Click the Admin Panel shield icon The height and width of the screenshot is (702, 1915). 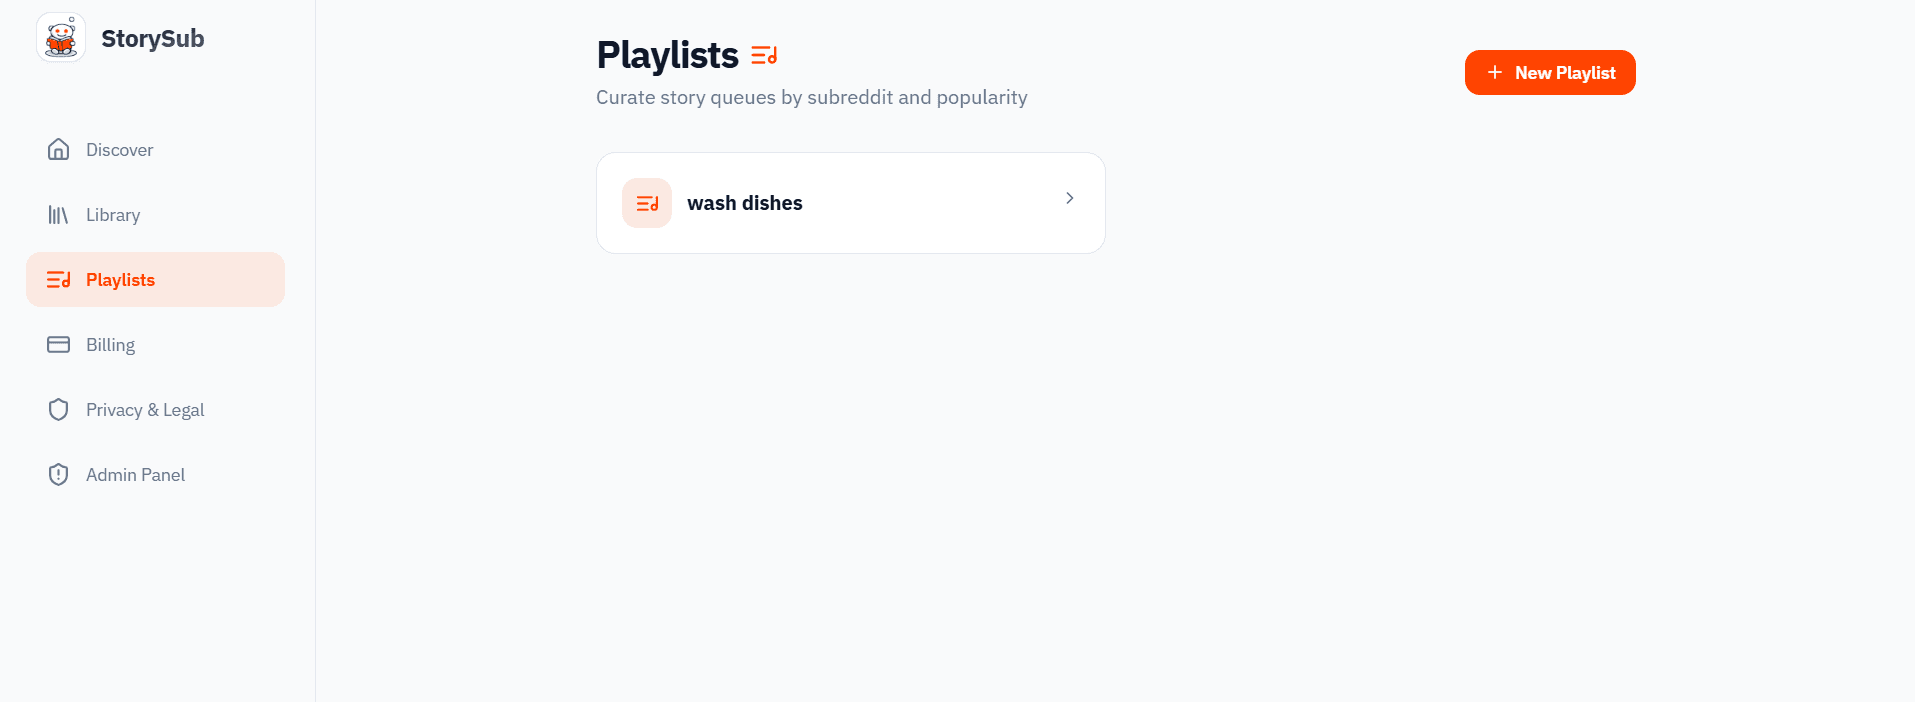click(x=59, y=474)
